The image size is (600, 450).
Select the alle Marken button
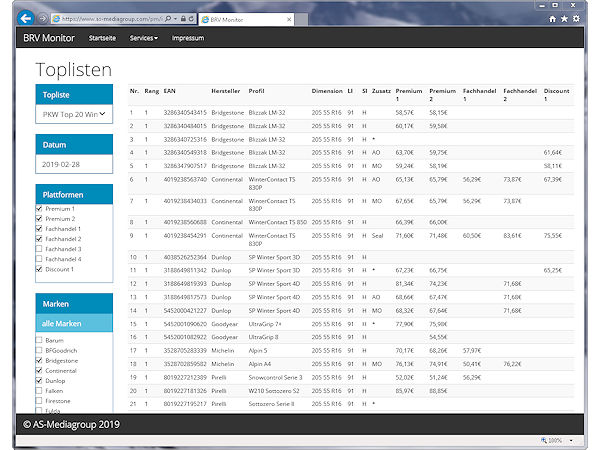(x=74, y=323)
